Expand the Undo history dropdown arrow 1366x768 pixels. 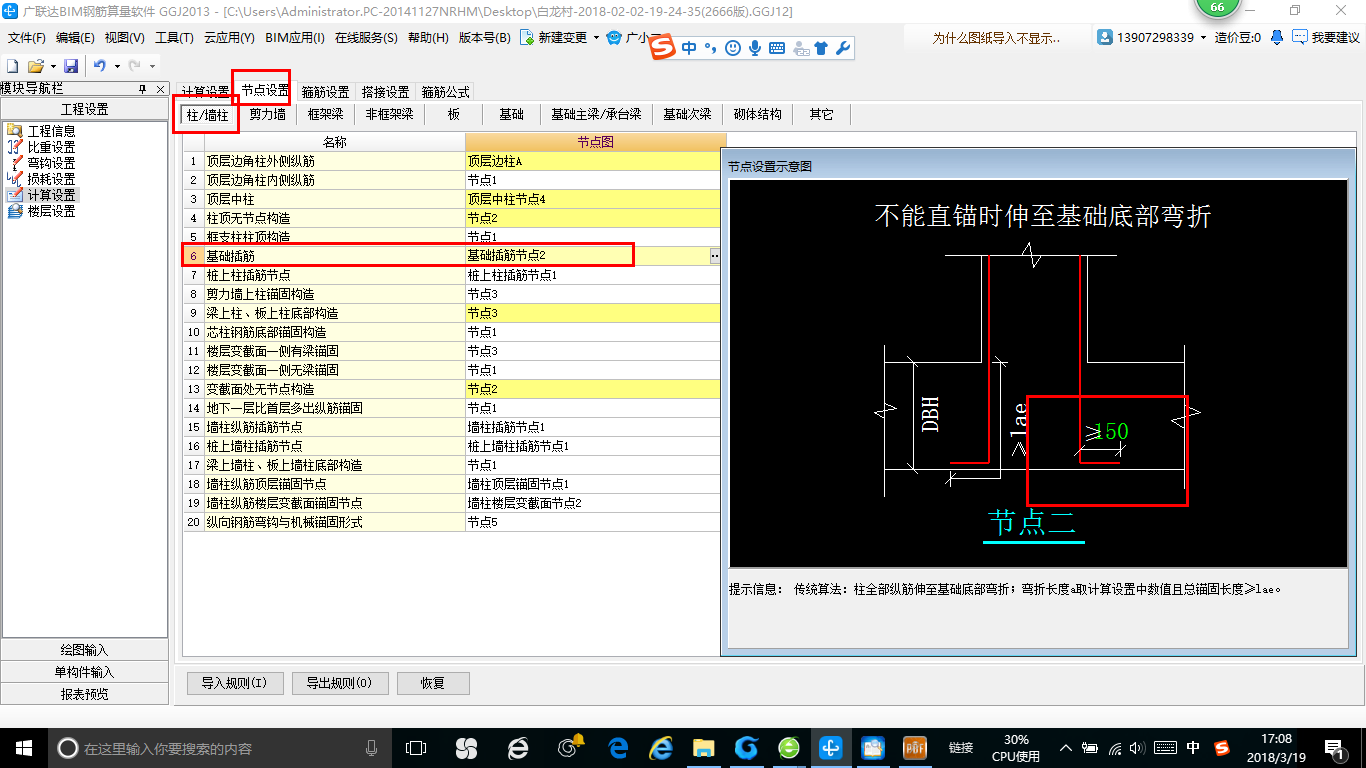(117, 66)
